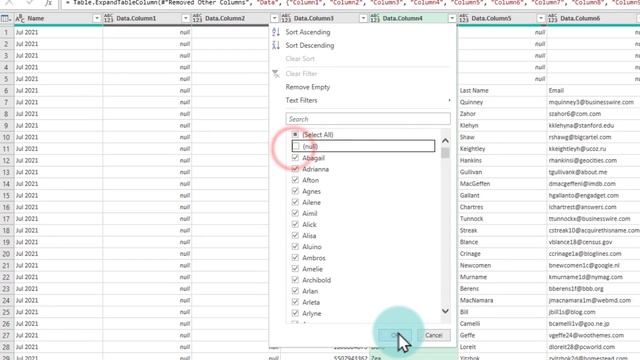This screenshot has width=640, height=360.
Task: Uncheck the Afton checkbox
Action: point(295,180)
